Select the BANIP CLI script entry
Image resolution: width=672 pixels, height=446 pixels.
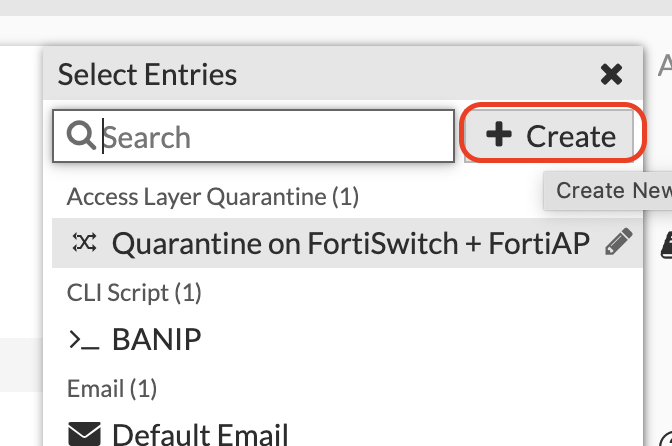(347, 340)
